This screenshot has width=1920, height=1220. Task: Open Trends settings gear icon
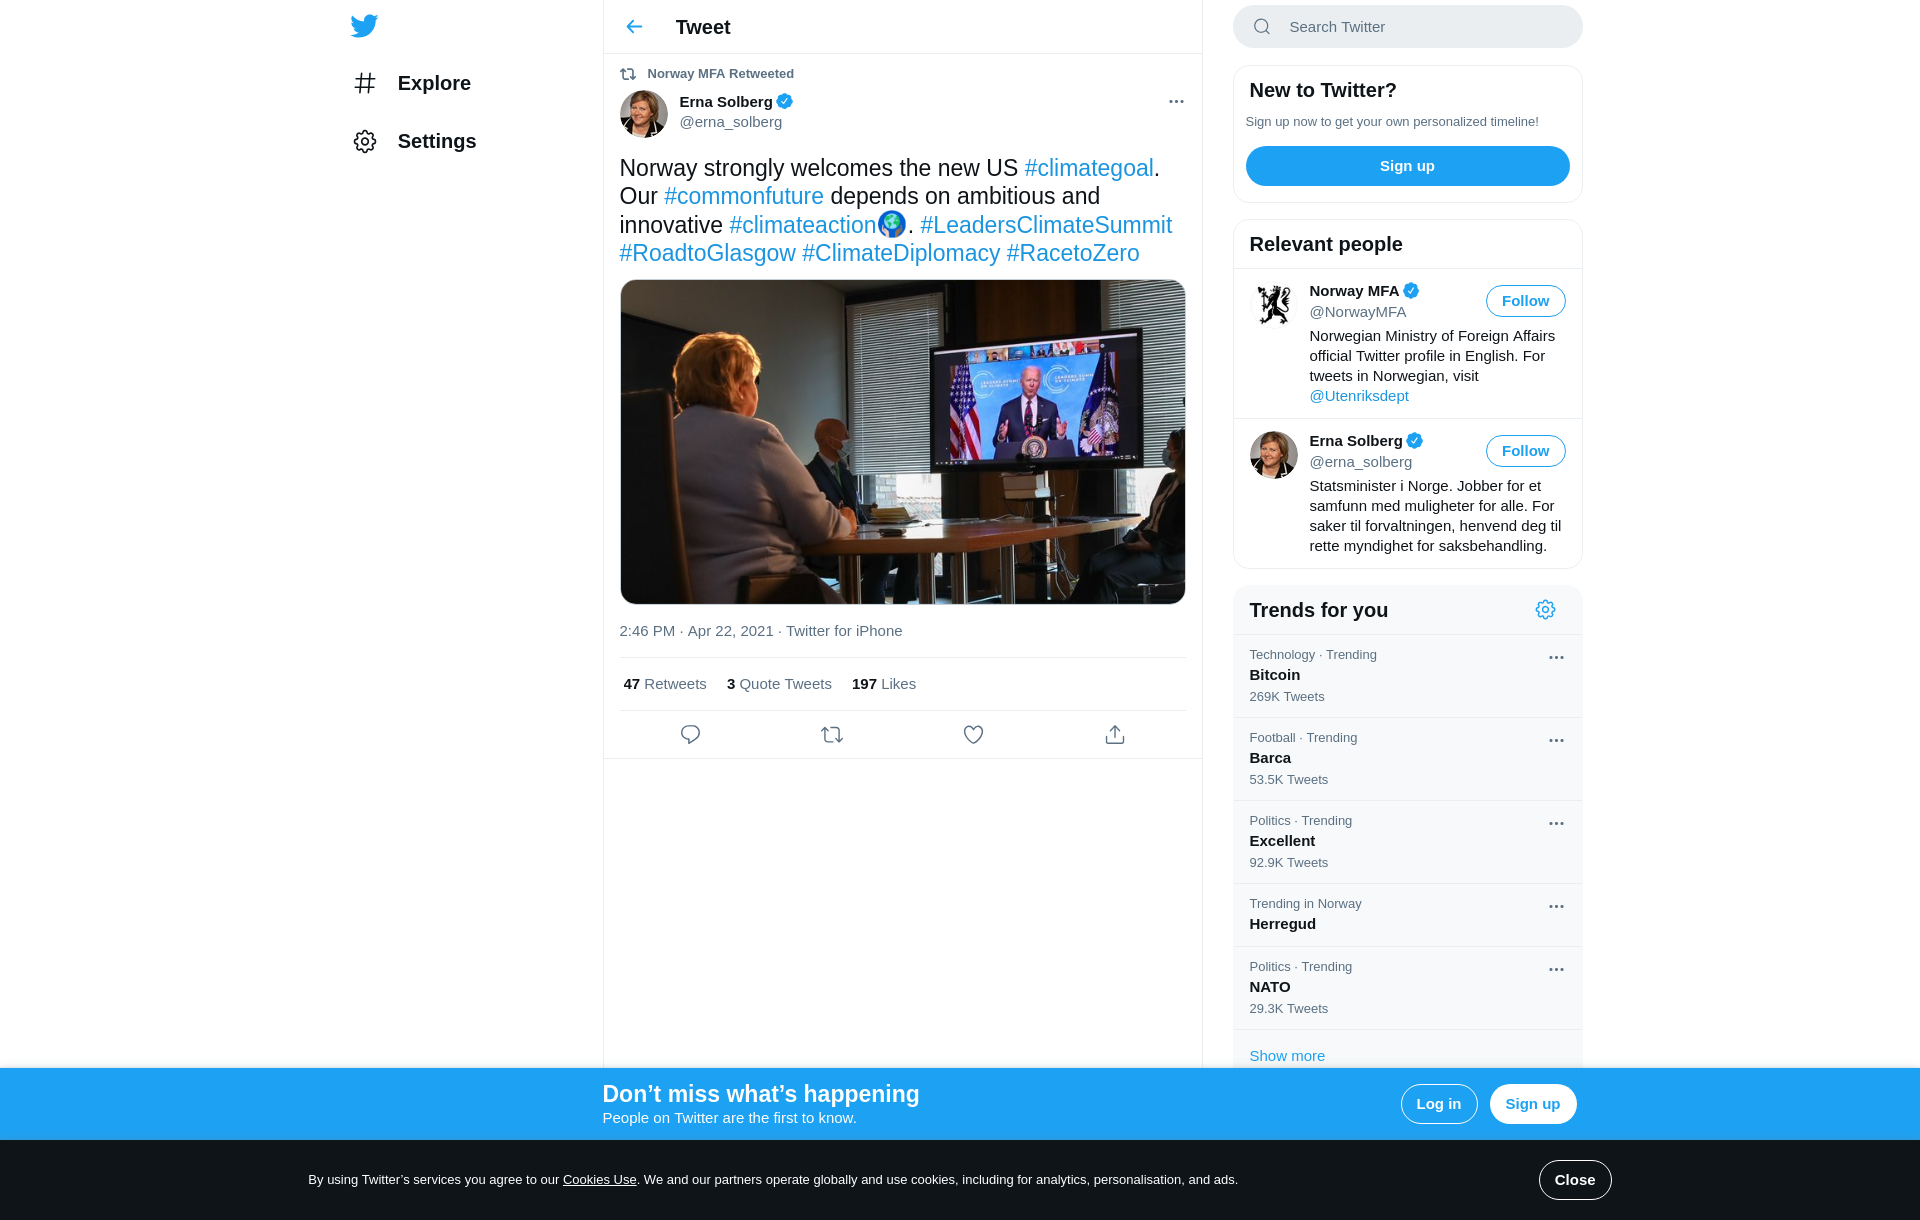(1545, 610)
